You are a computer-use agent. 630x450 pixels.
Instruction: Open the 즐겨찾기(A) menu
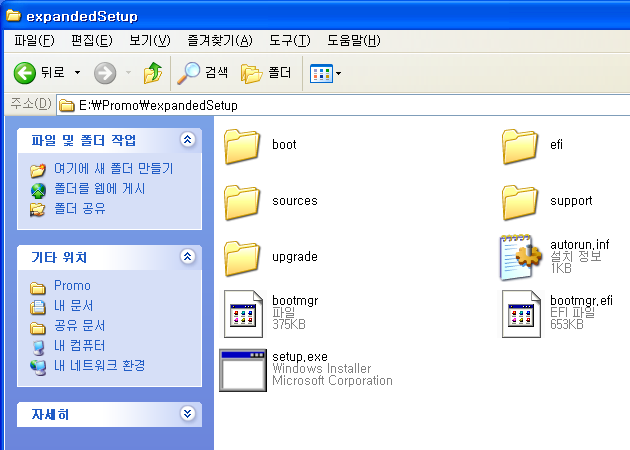click(220, 41)
